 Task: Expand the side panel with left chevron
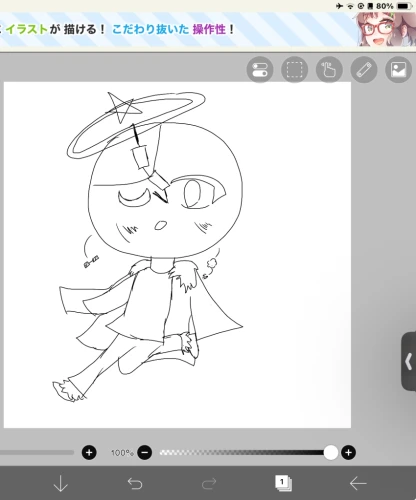point(409,361)
